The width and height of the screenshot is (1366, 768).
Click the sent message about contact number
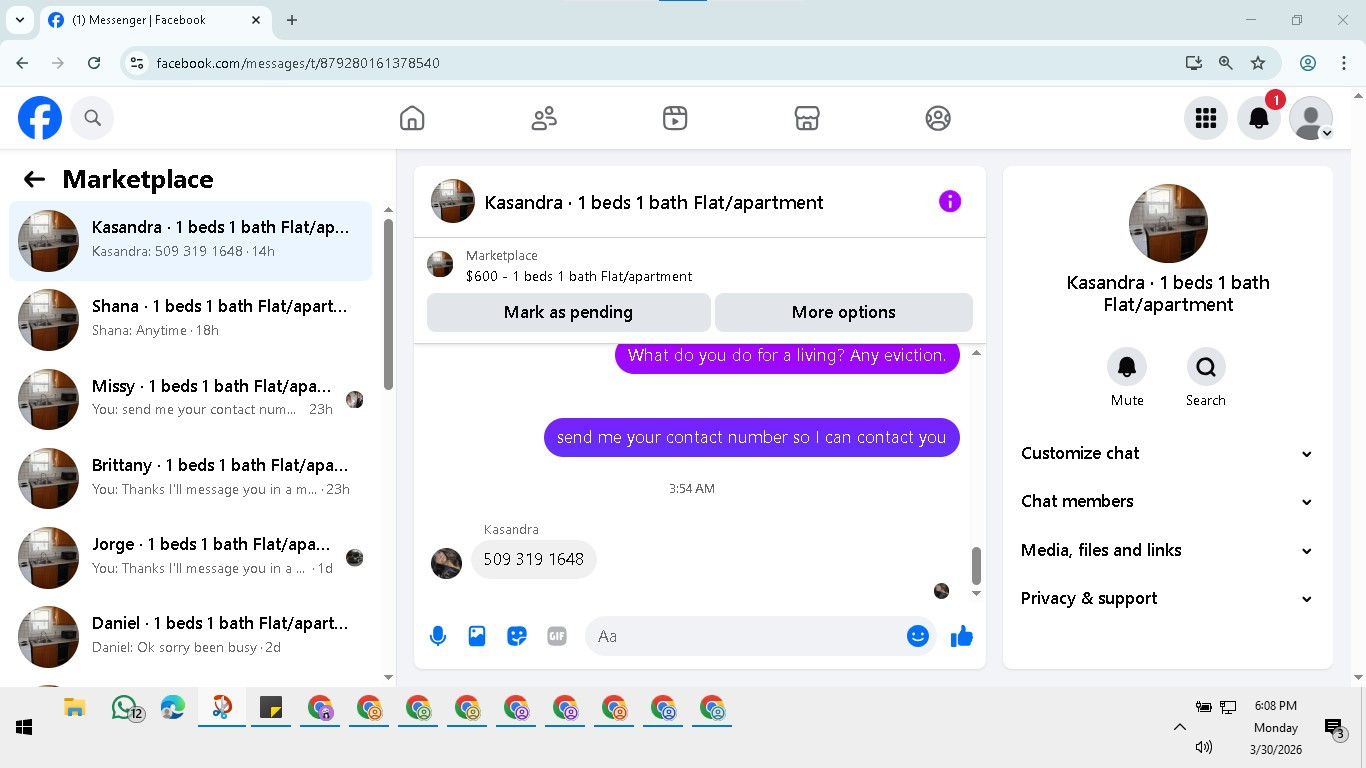click(751, 437)
